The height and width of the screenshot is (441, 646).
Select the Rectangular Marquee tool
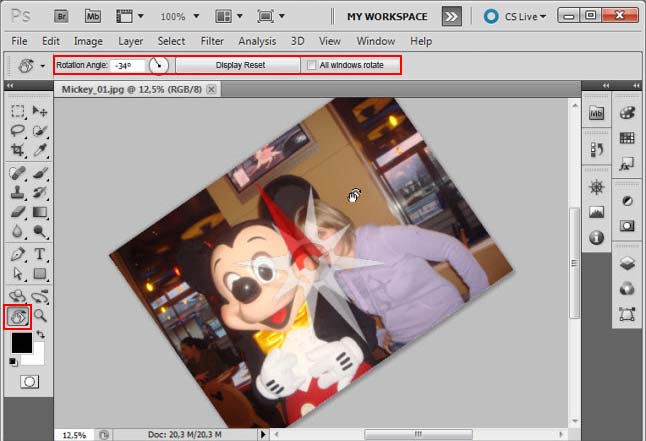pyautogui.click(x=17, y=110)
